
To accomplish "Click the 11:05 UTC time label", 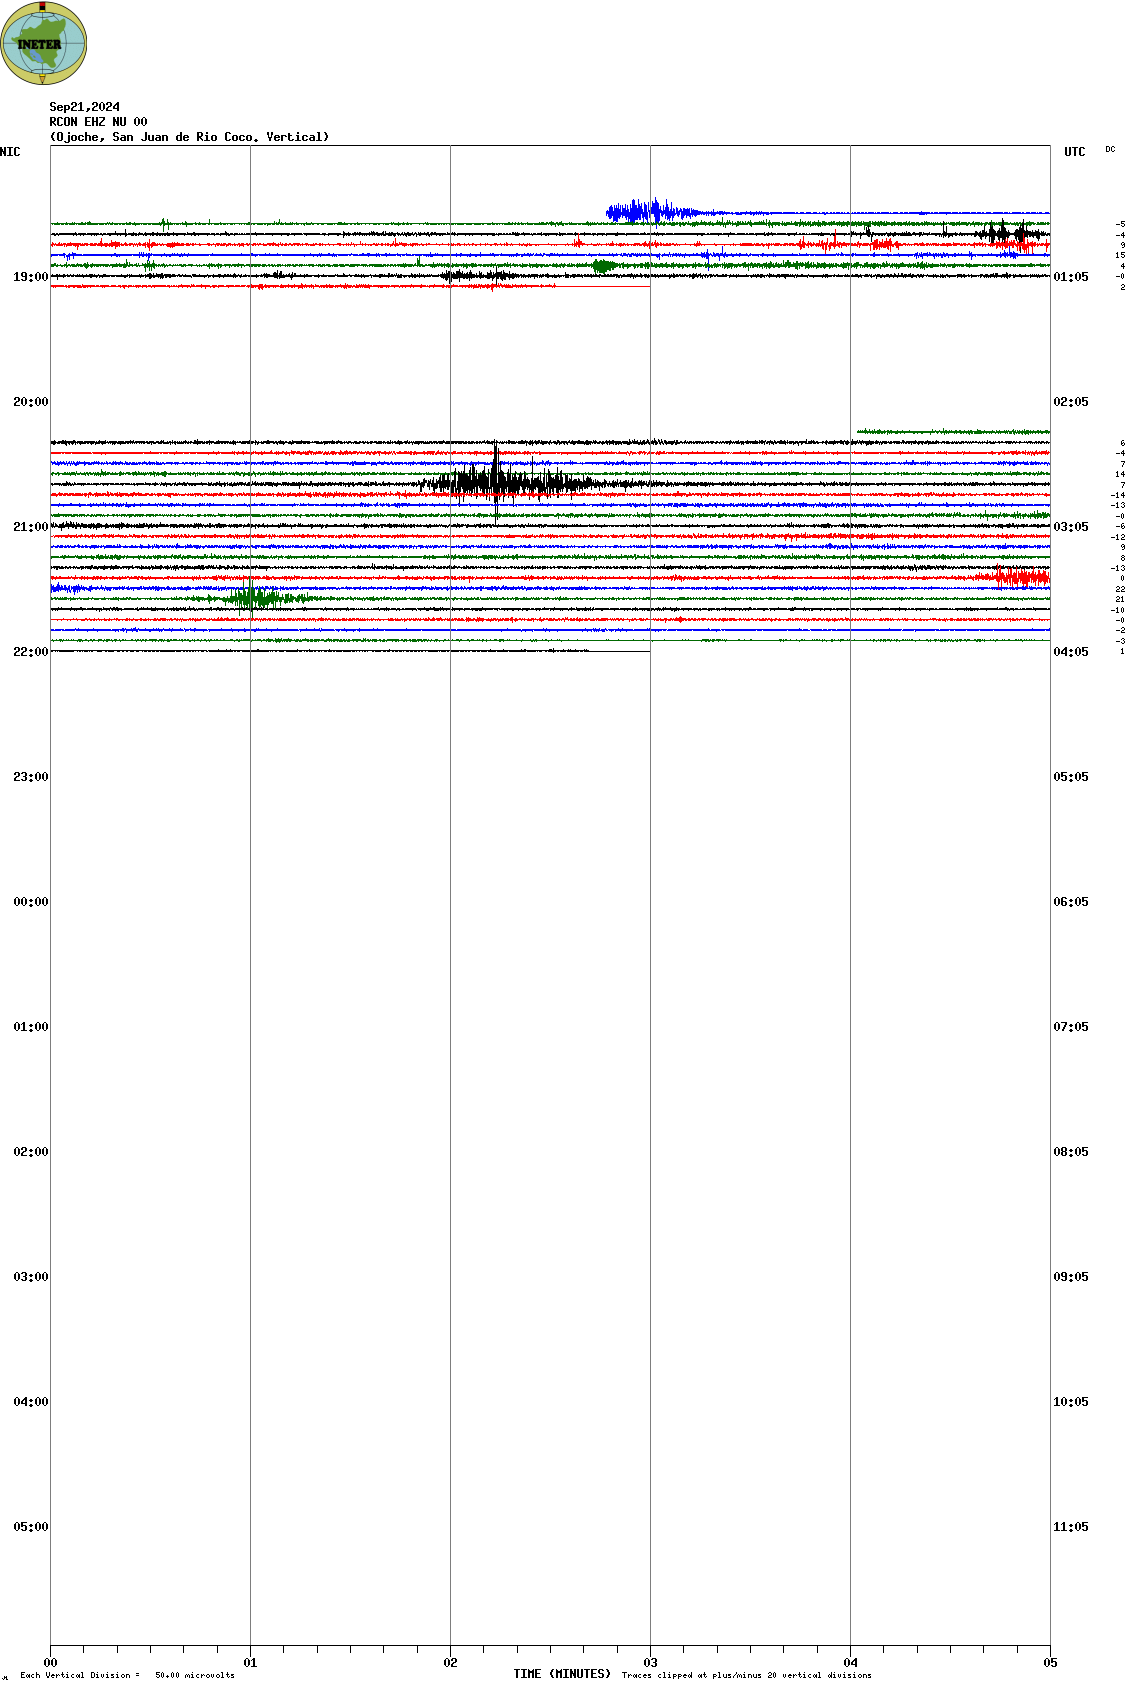I will click(1070, 1527).
